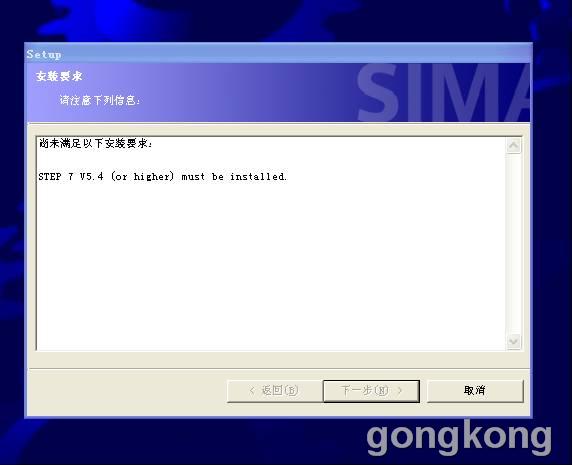Click the 取消 (Cancel) button

tap(475, 391)
